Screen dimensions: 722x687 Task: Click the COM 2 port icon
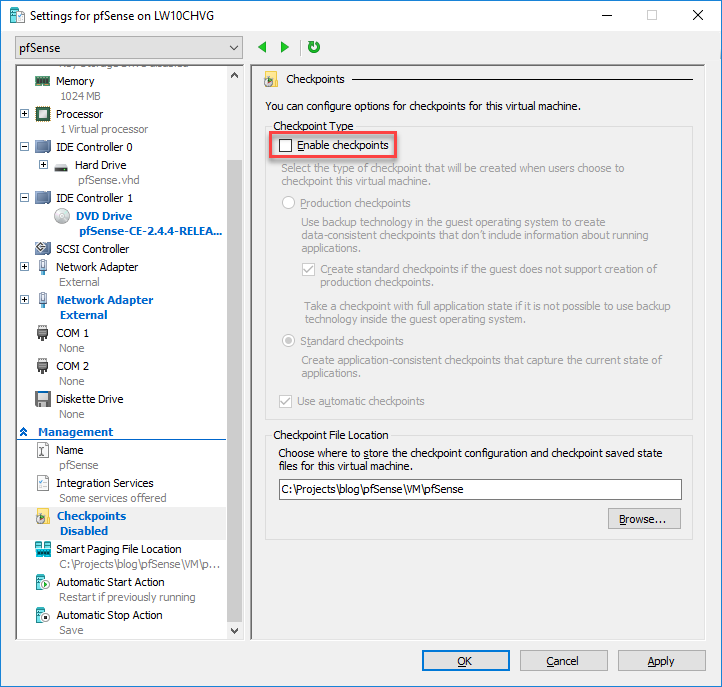coord(42,366)
